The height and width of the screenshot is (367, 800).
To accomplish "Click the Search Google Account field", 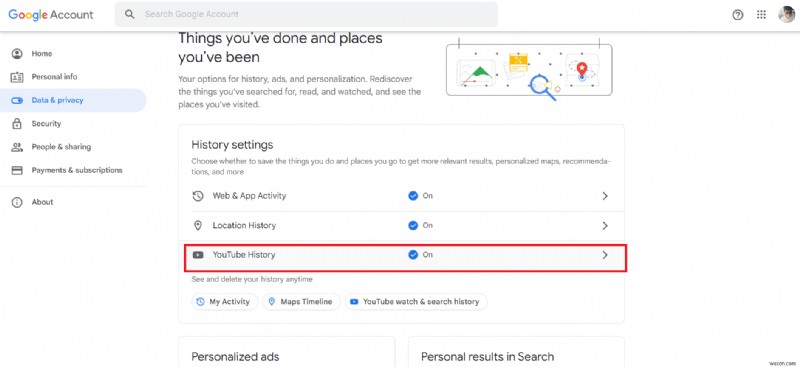I will tap(306, 14).
